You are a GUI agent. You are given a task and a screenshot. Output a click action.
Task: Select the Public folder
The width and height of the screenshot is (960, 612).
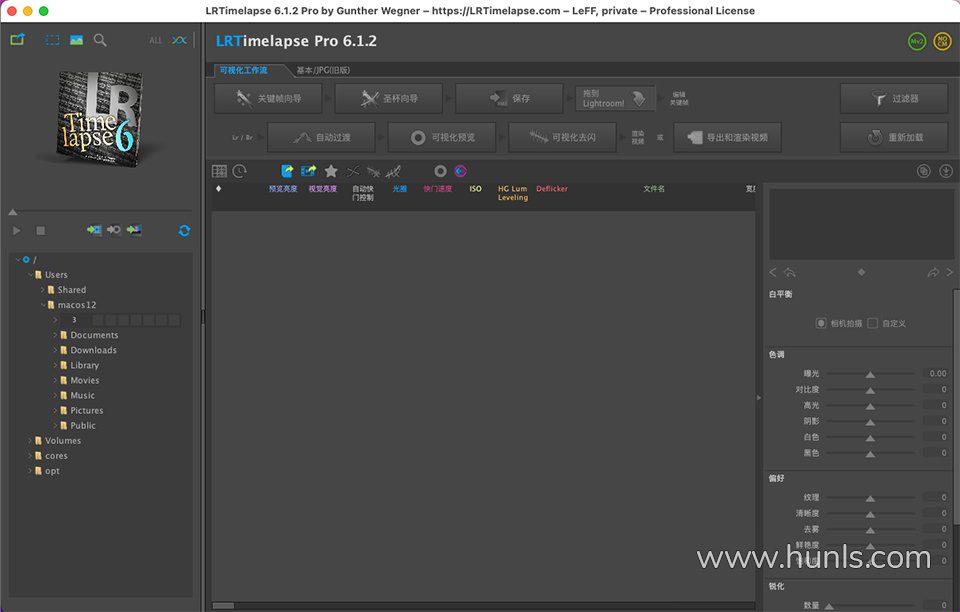pos(83,425)
